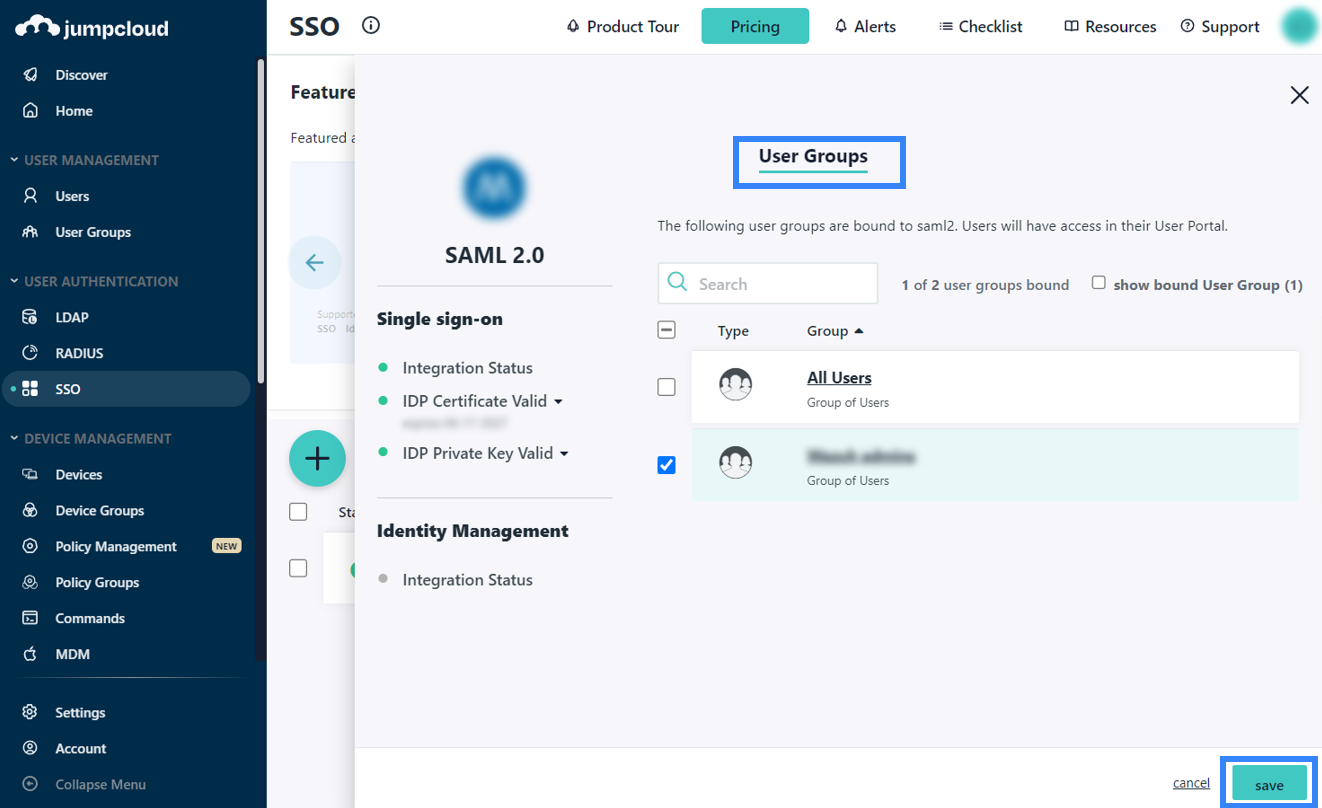Click the Commands terminal icon
Viewport: 1322px width, 808px height.
tap(30, 618)
